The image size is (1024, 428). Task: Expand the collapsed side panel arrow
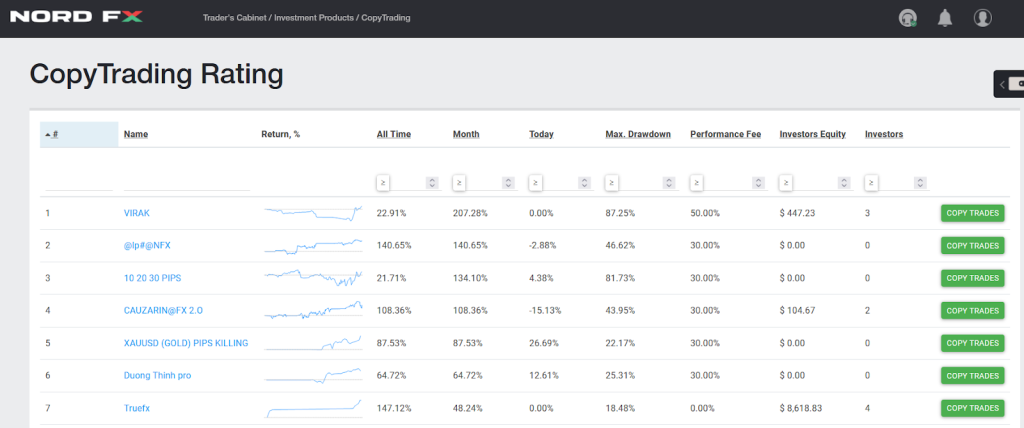point(1002,84)
